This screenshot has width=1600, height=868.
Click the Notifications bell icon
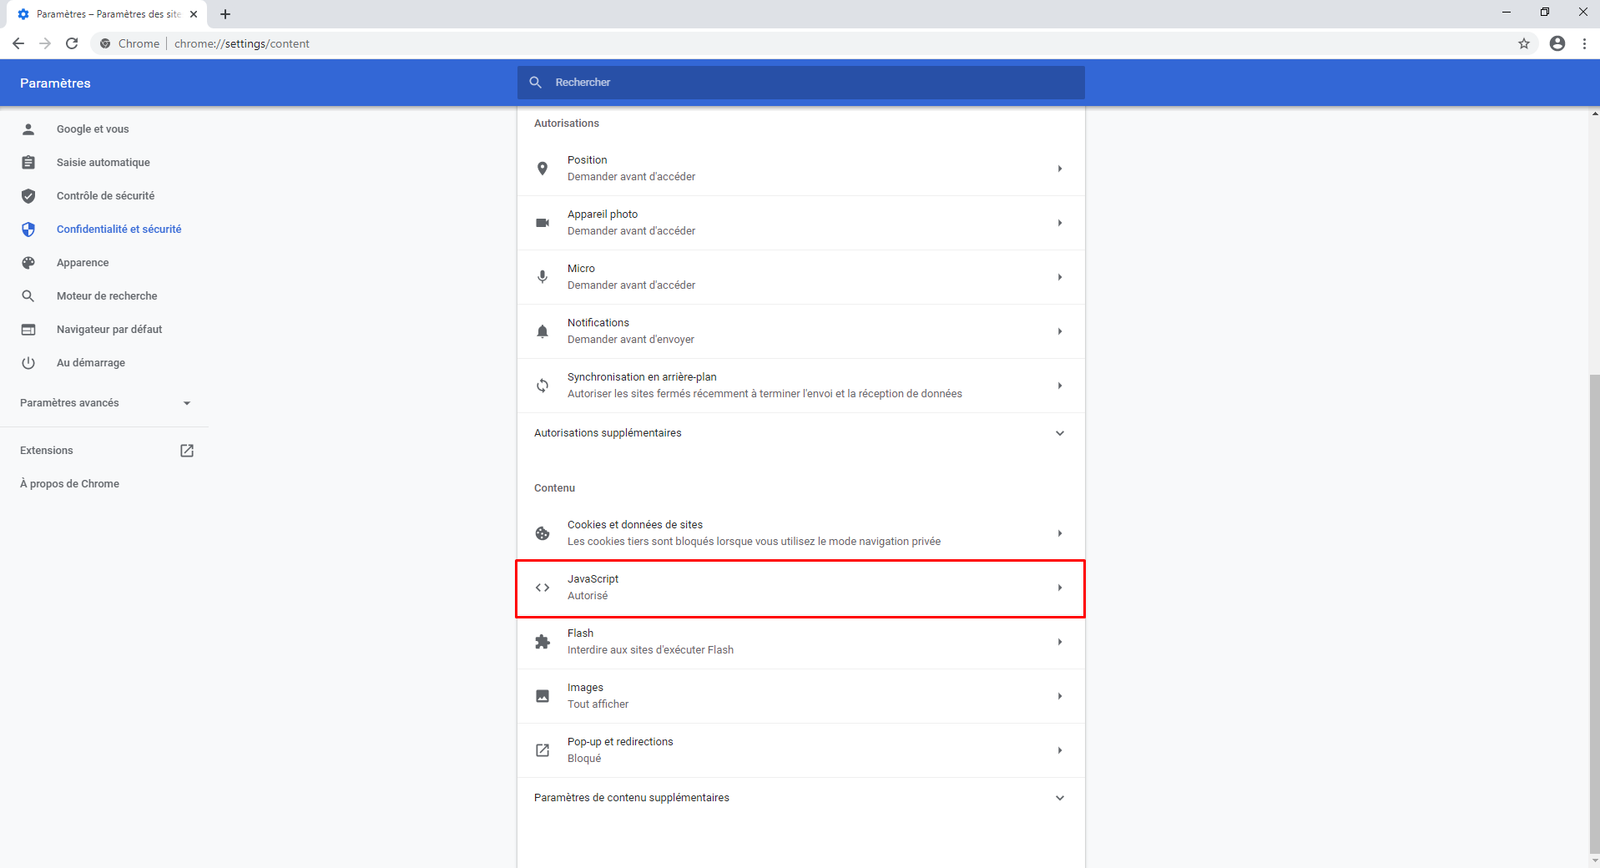click(x=542, y=331)
